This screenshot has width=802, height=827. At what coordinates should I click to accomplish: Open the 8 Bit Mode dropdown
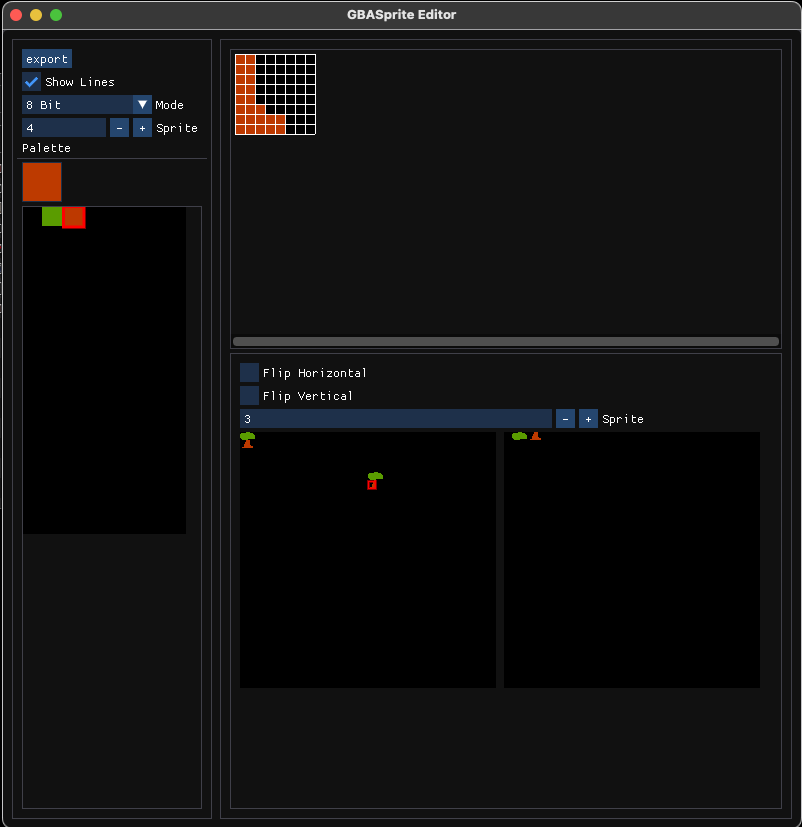pyautogui.click(x=78, y=105)
